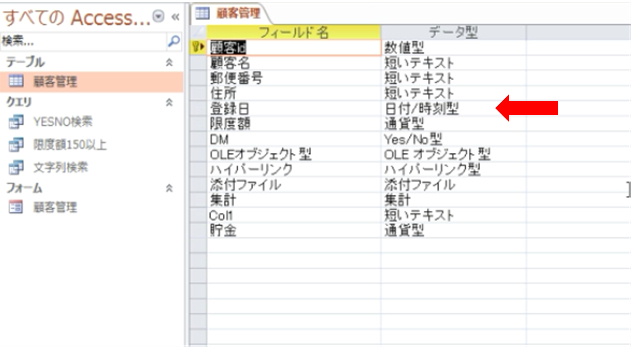Collapse the クエリ group

(x=169, y=102)
